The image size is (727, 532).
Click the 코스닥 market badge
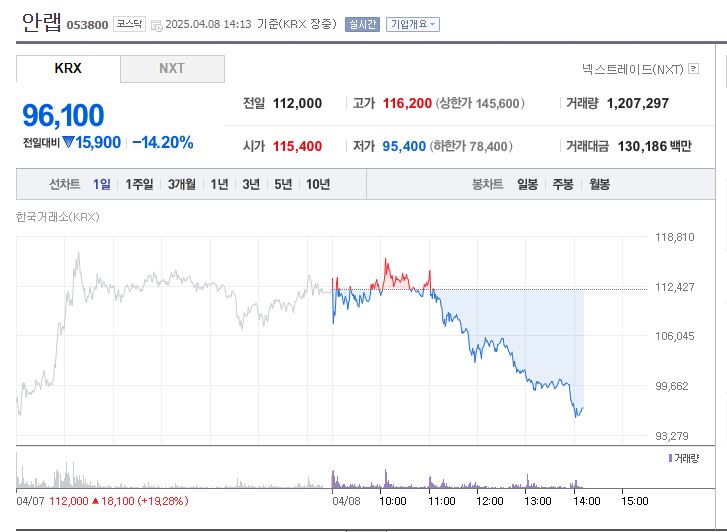tap(129, 24)
